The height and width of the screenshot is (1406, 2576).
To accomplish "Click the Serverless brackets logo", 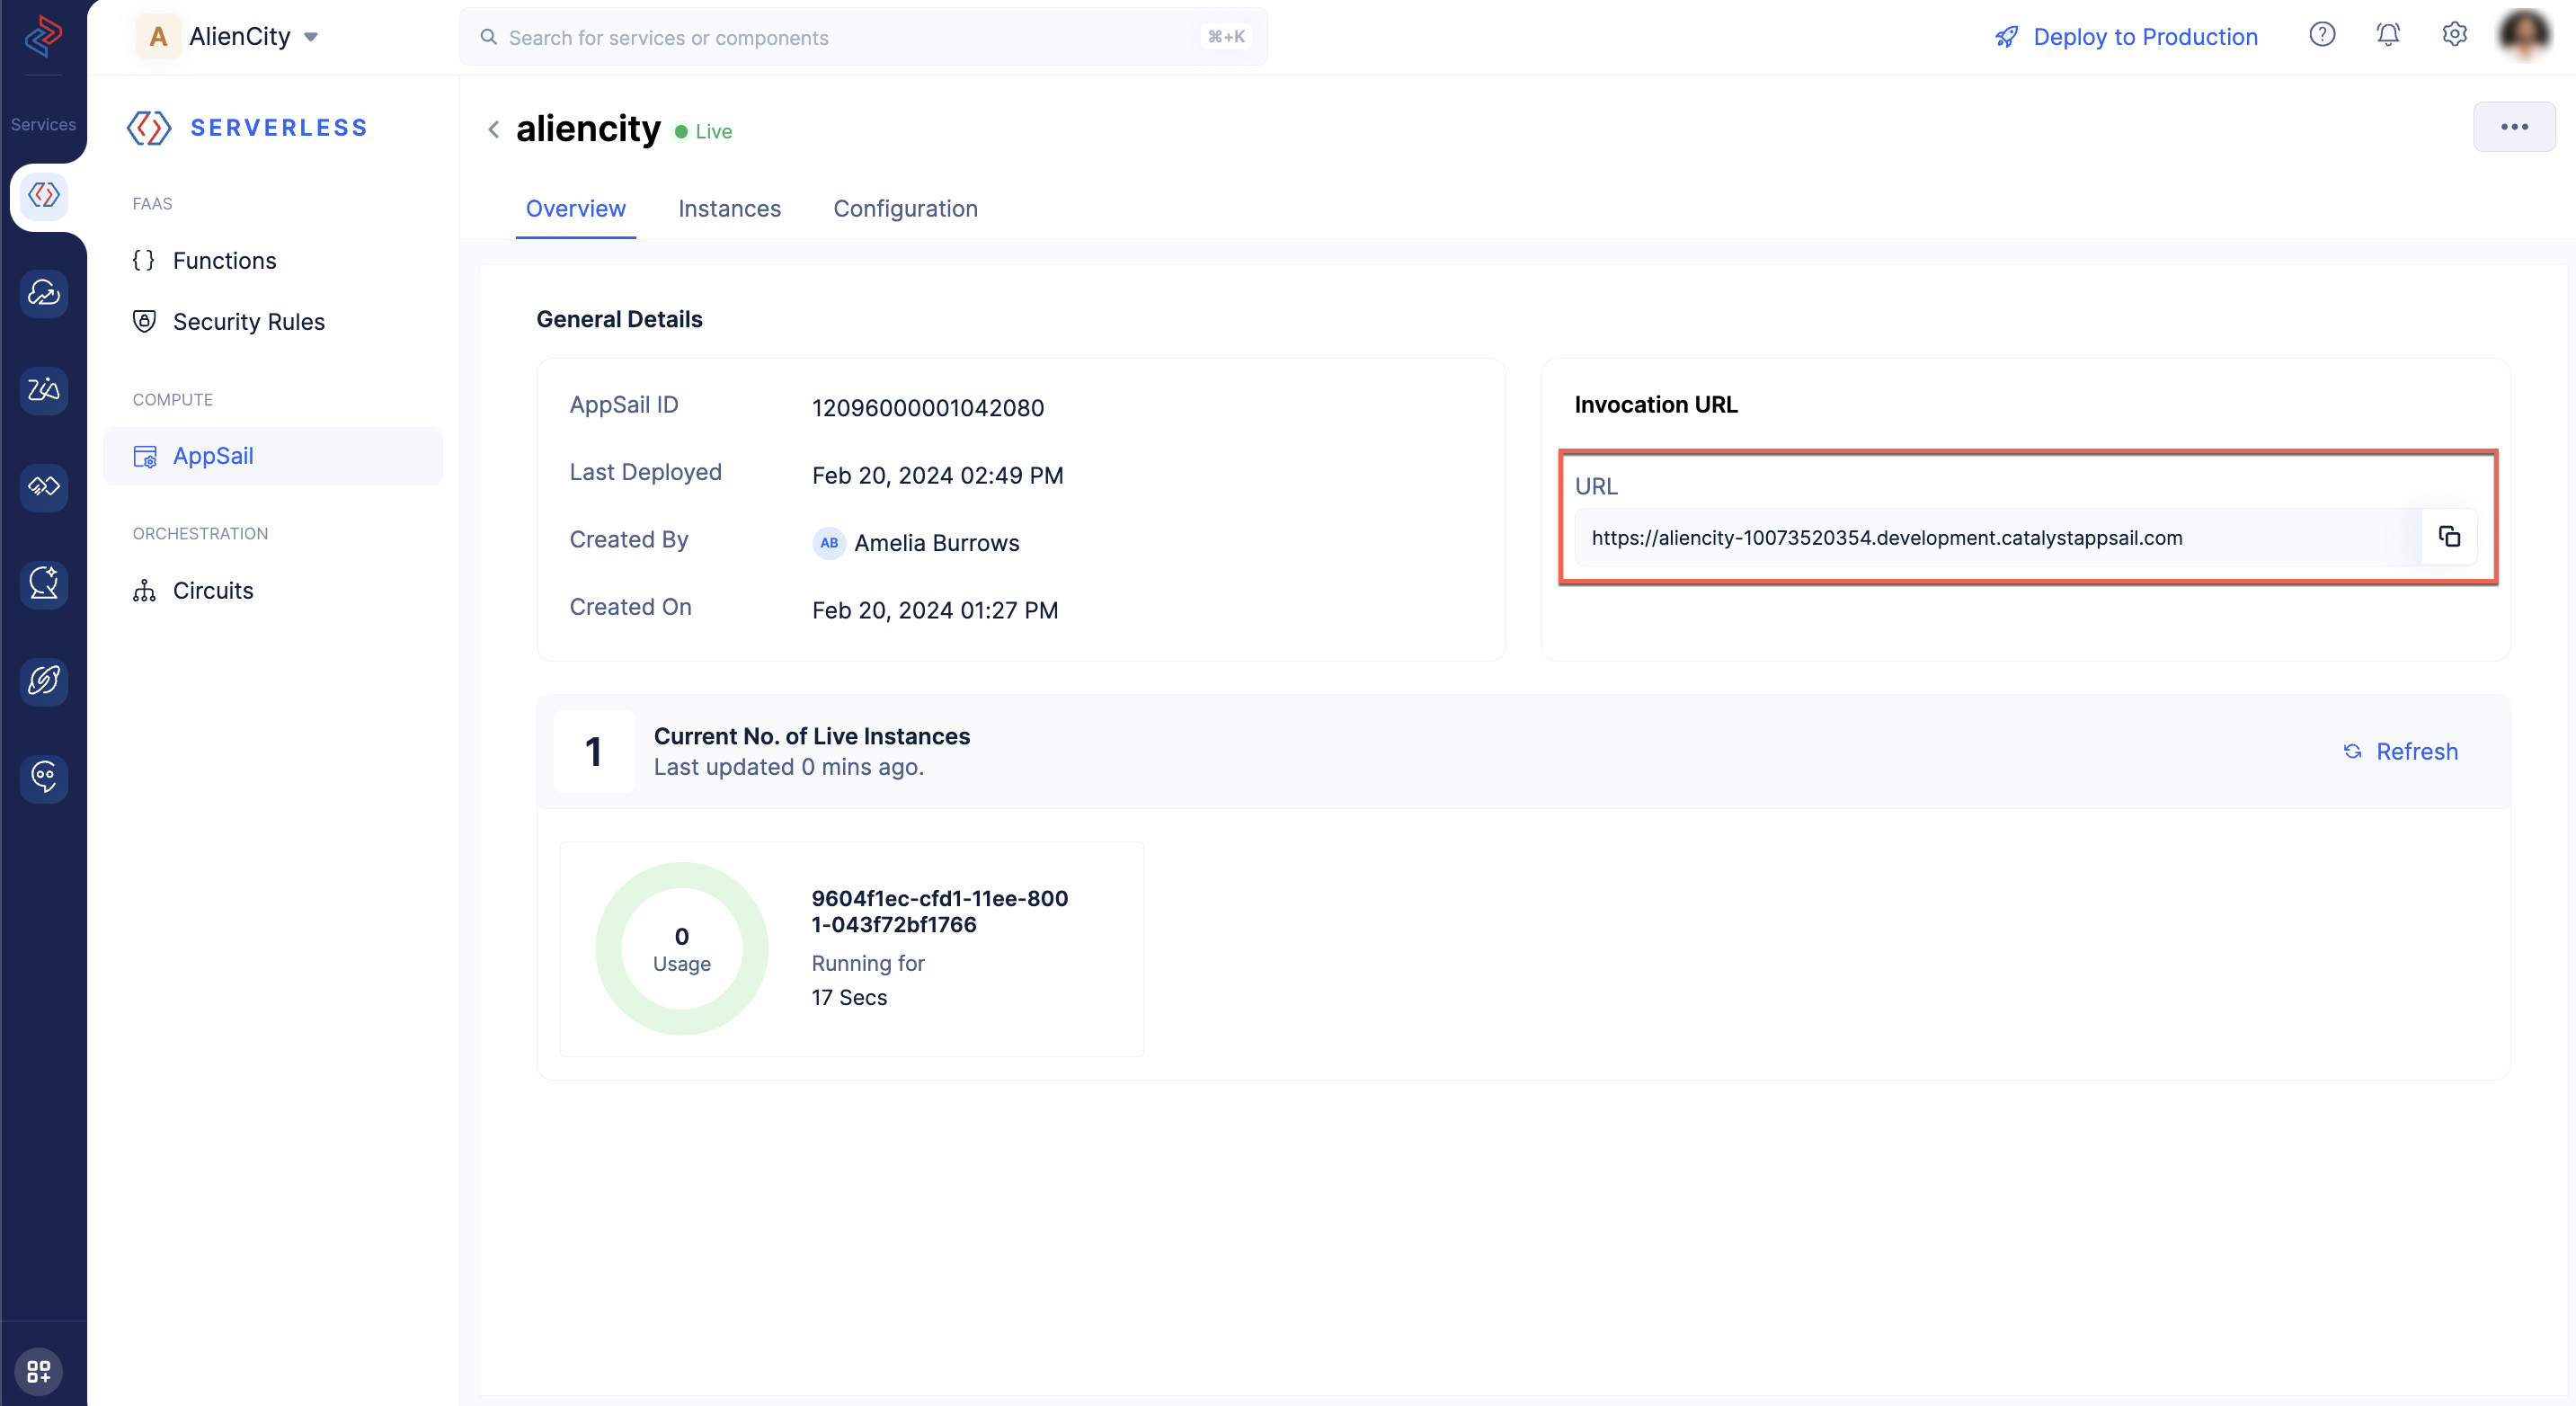I will [149, 128].
